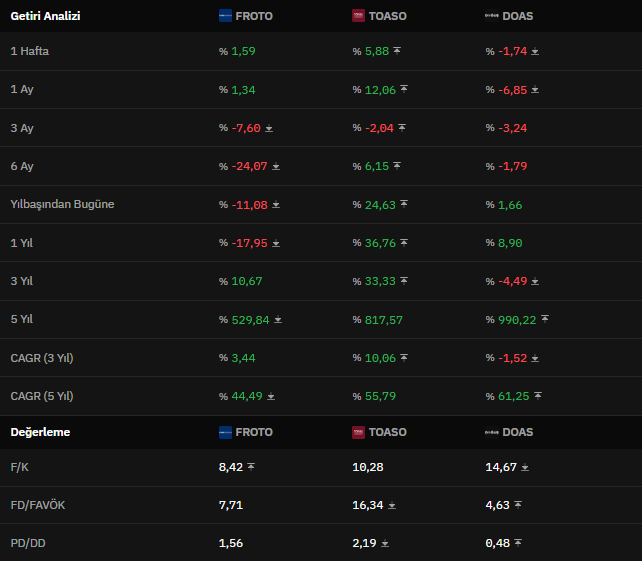This screenshot has height=561, width=642.
Task: Select the PD/DD row label
Action: point(28,543)
